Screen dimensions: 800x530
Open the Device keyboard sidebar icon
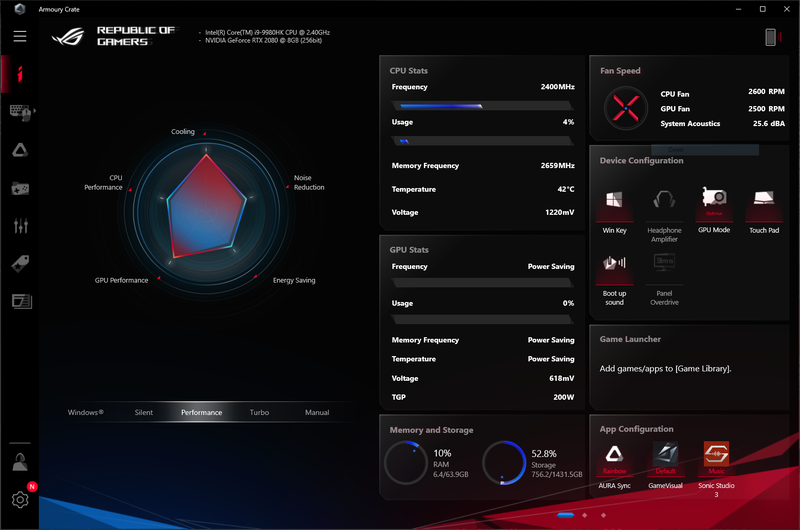tap(20, 112)
